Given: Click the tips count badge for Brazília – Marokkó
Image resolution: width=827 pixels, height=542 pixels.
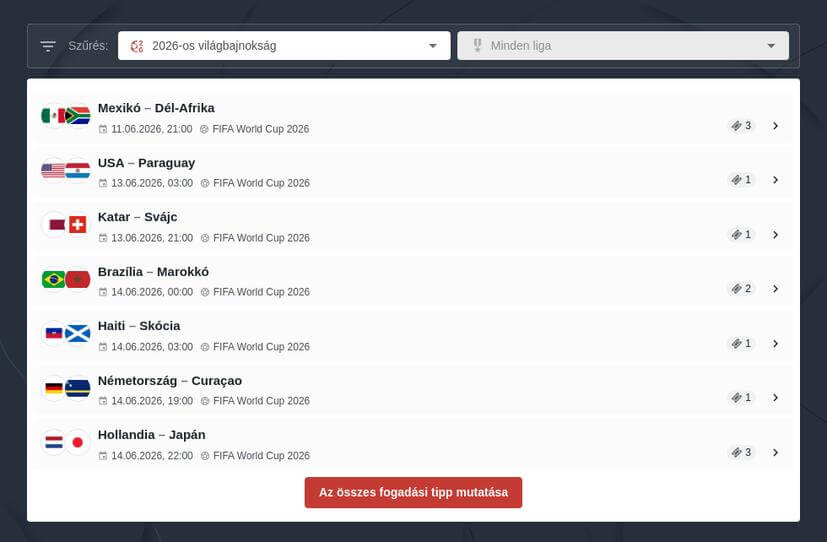Looking at the screenshot, I should pos(741,289).
